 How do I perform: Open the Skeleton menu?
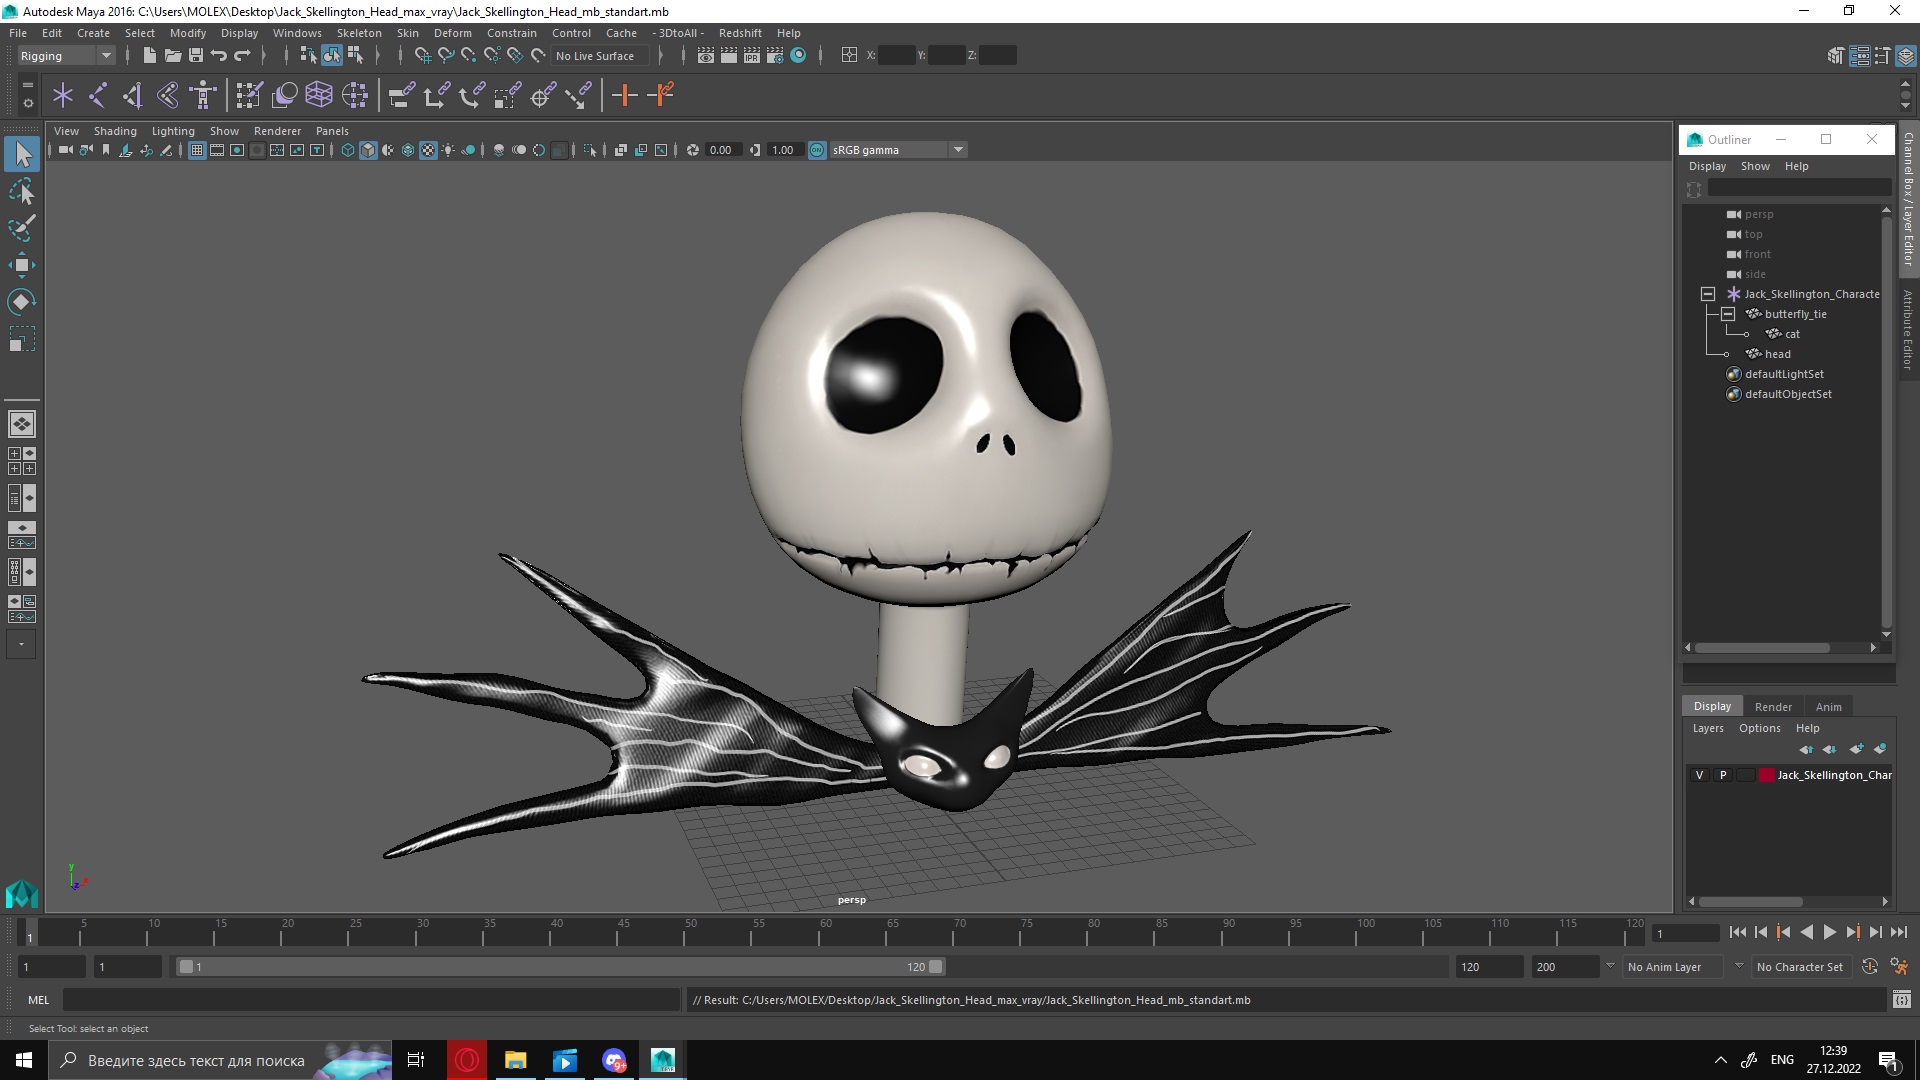click(x=358, y=33)
